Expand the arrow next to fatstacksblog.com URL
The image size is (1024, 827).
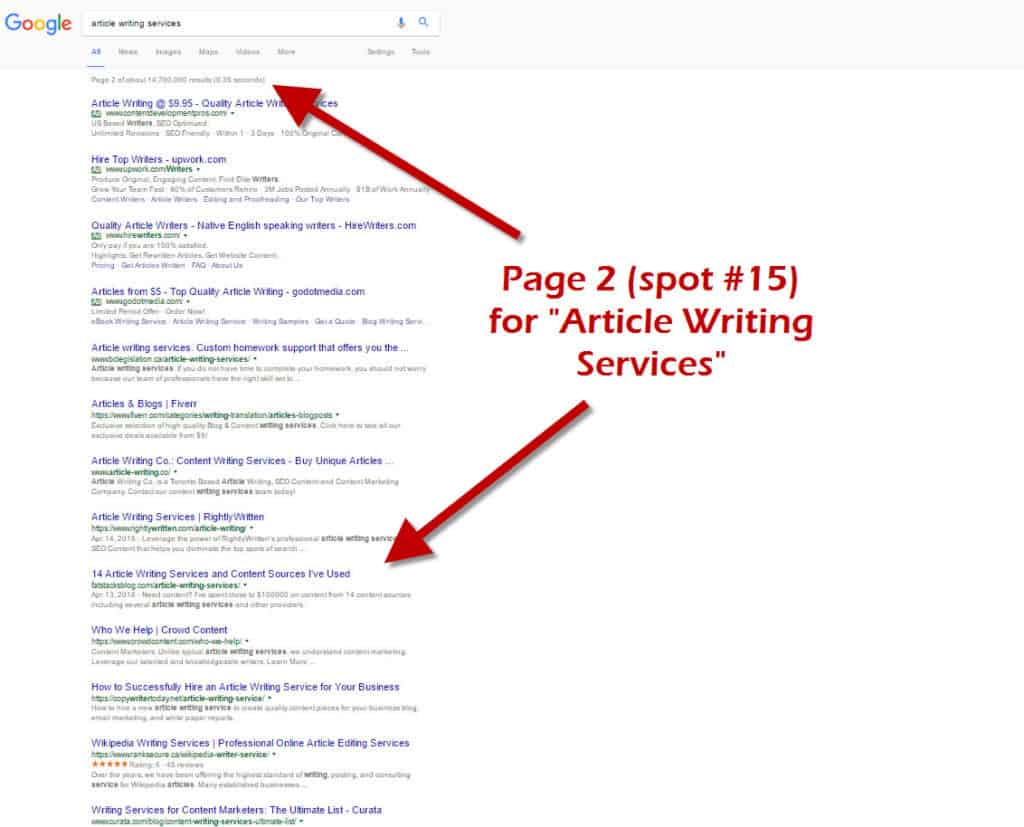pyautogui.click(x=245, y=585)
